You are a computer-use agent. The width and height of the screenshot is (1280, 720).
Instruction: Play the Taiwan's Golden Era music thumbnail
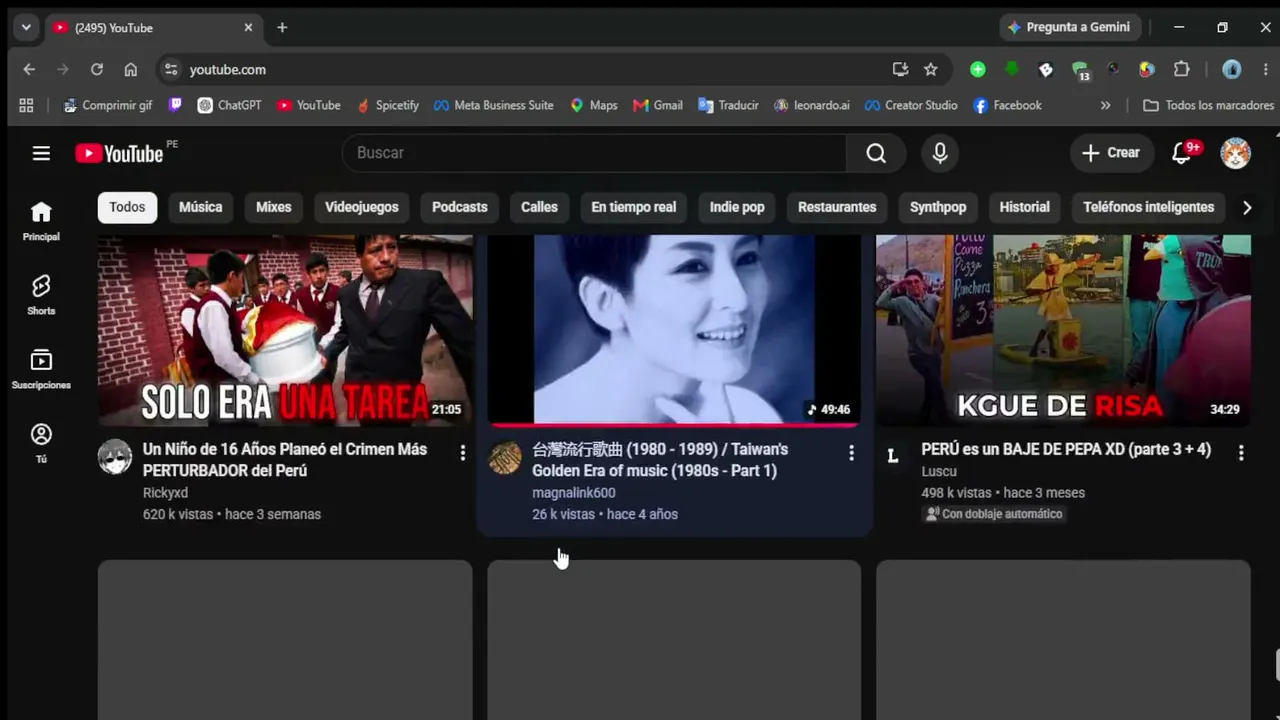click(x=674, y=330)
